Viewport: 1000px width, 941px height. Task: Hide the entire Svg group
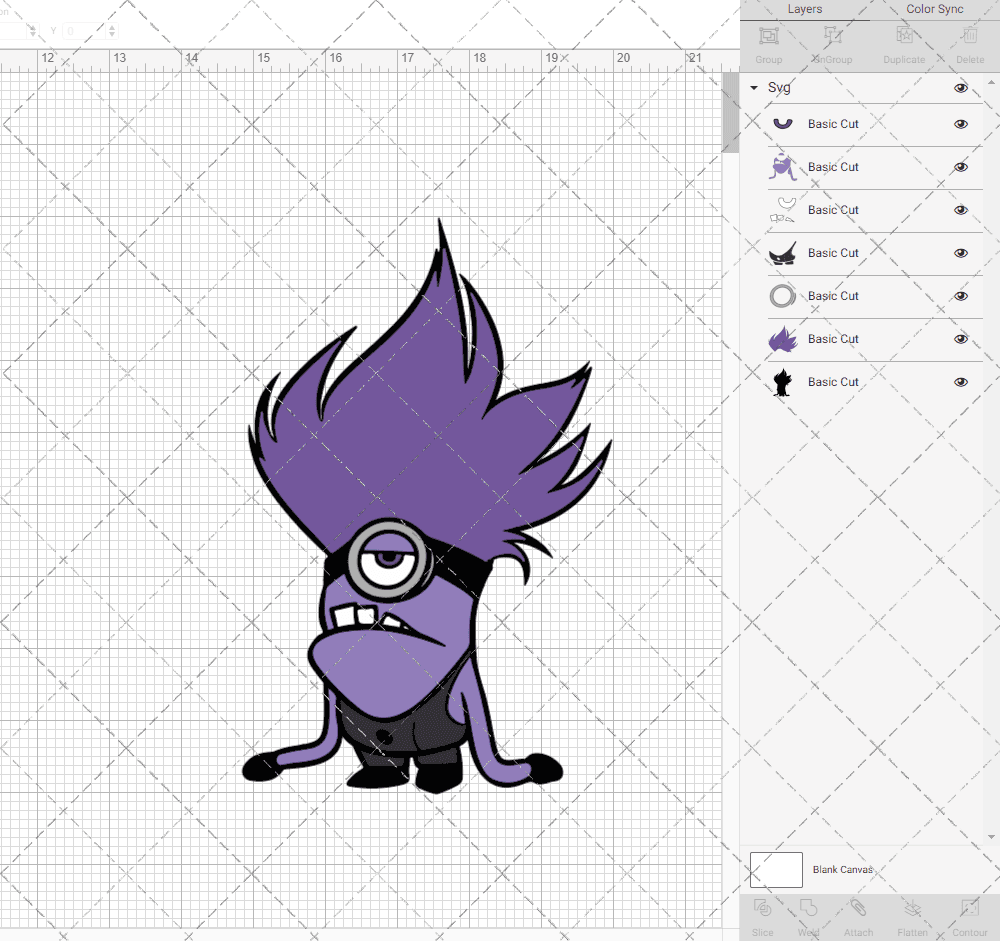point(961,88)
